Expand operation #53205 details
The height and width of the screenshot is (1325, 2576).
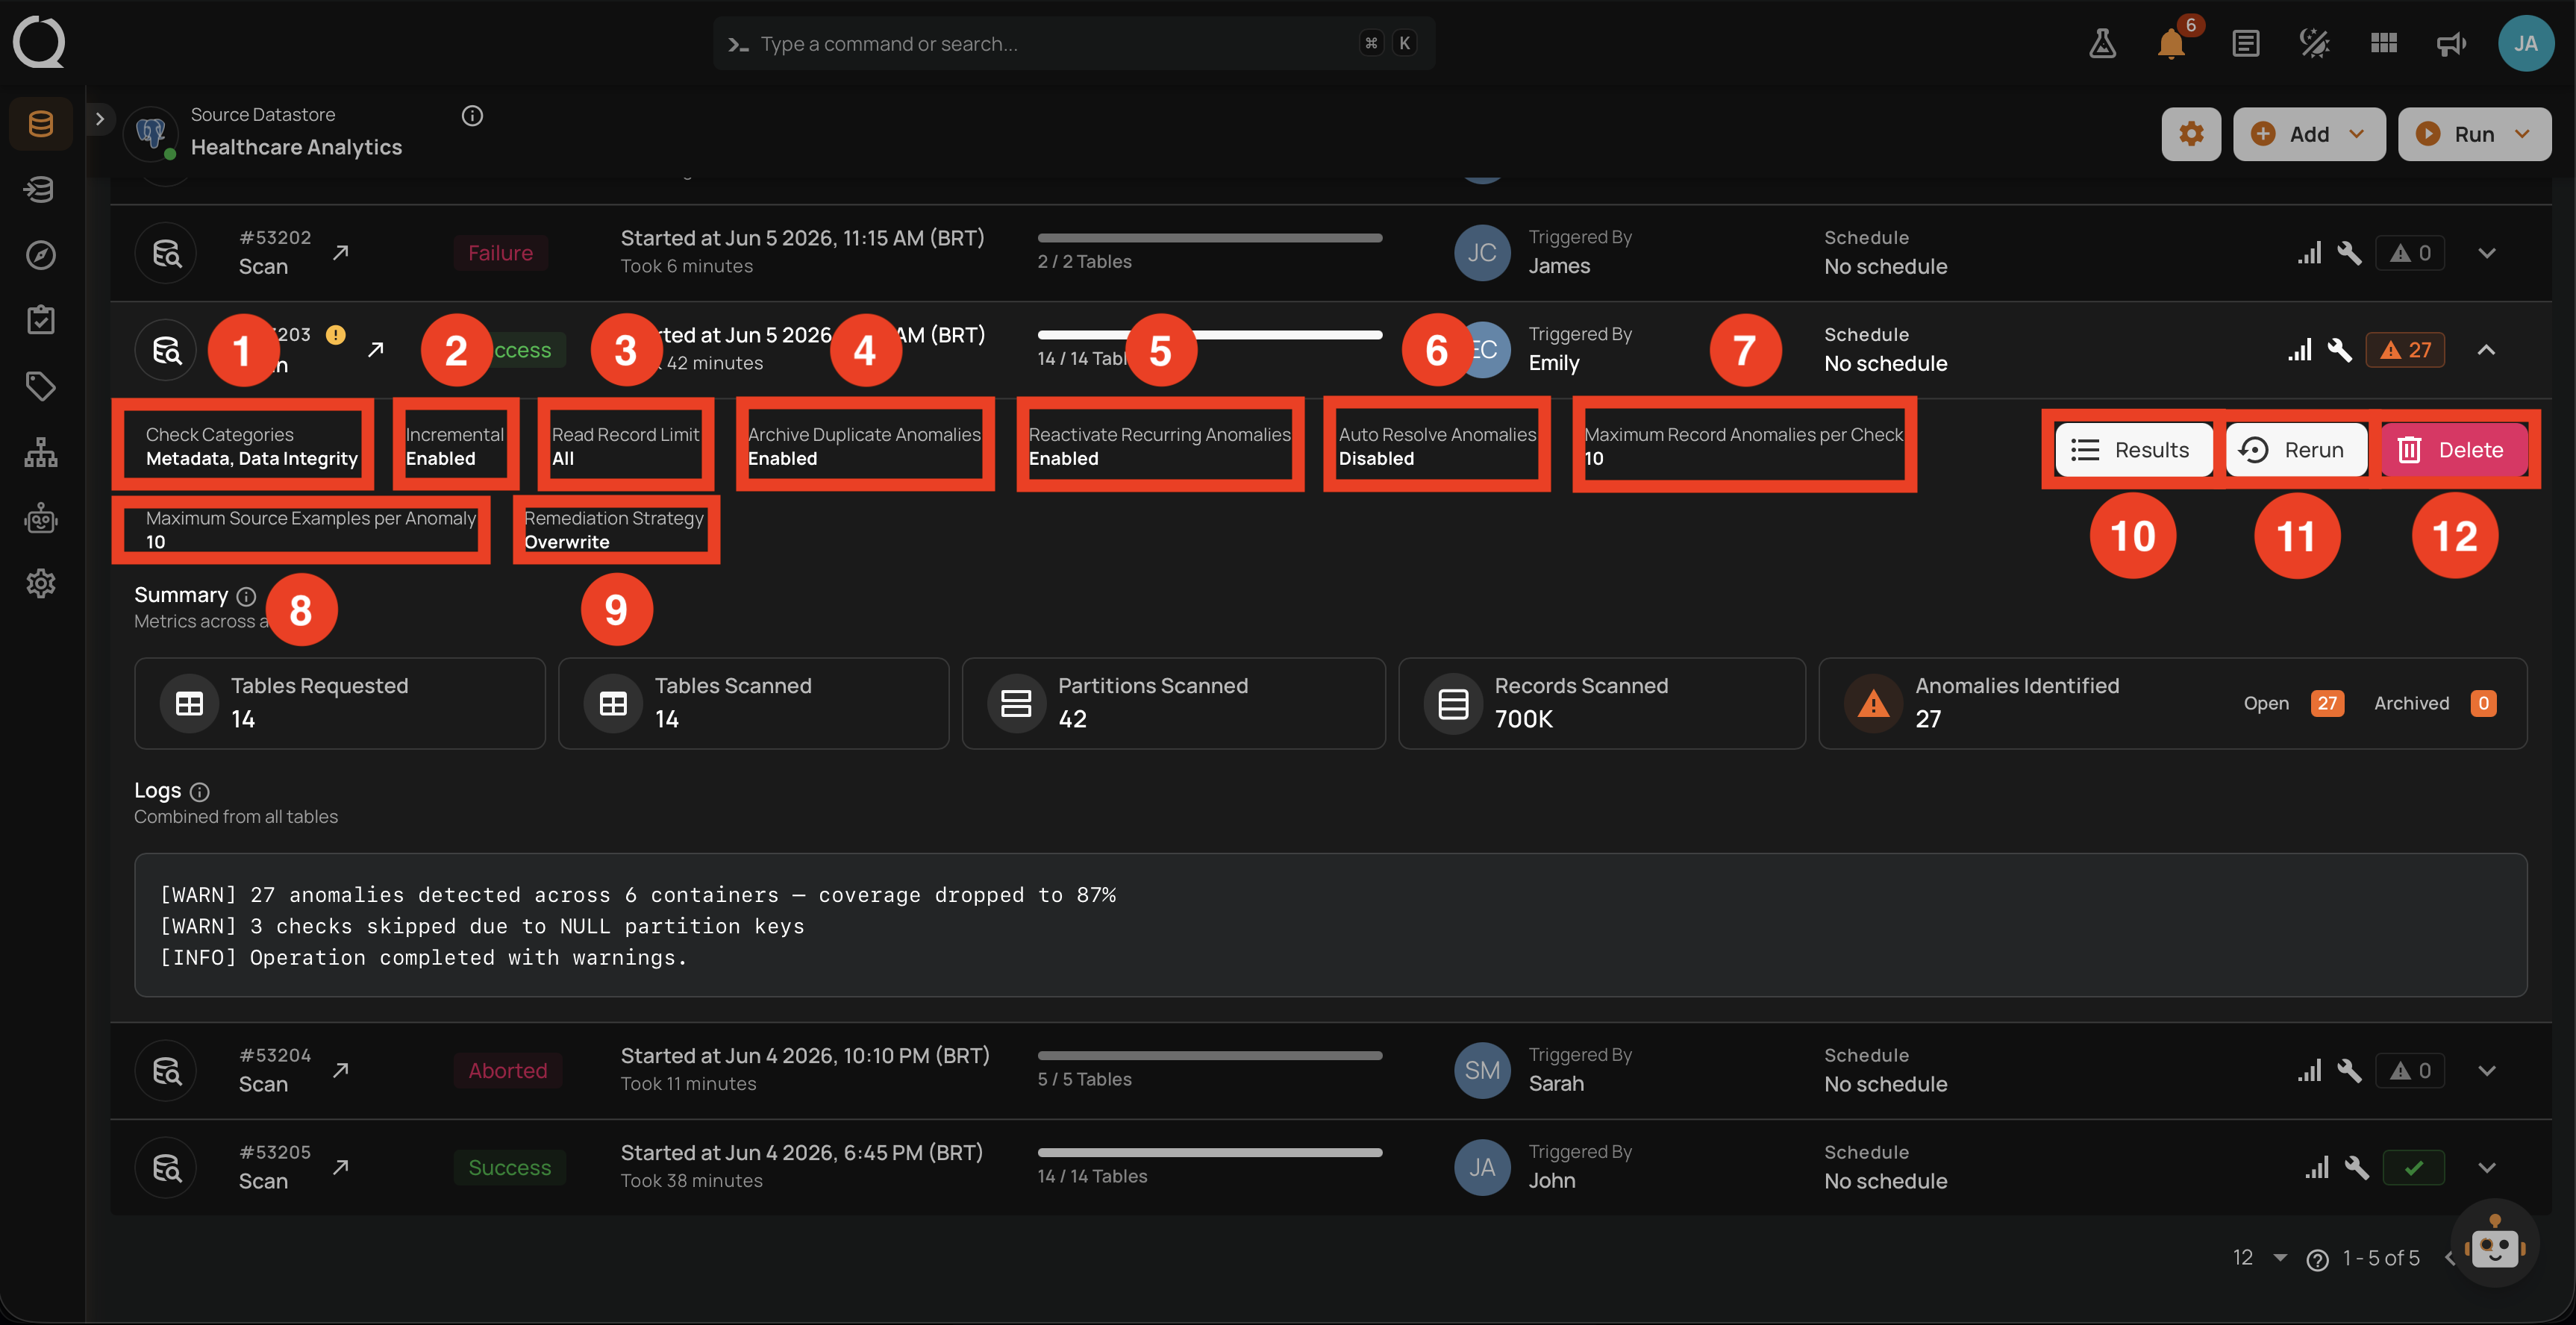click(2487, 1168)
